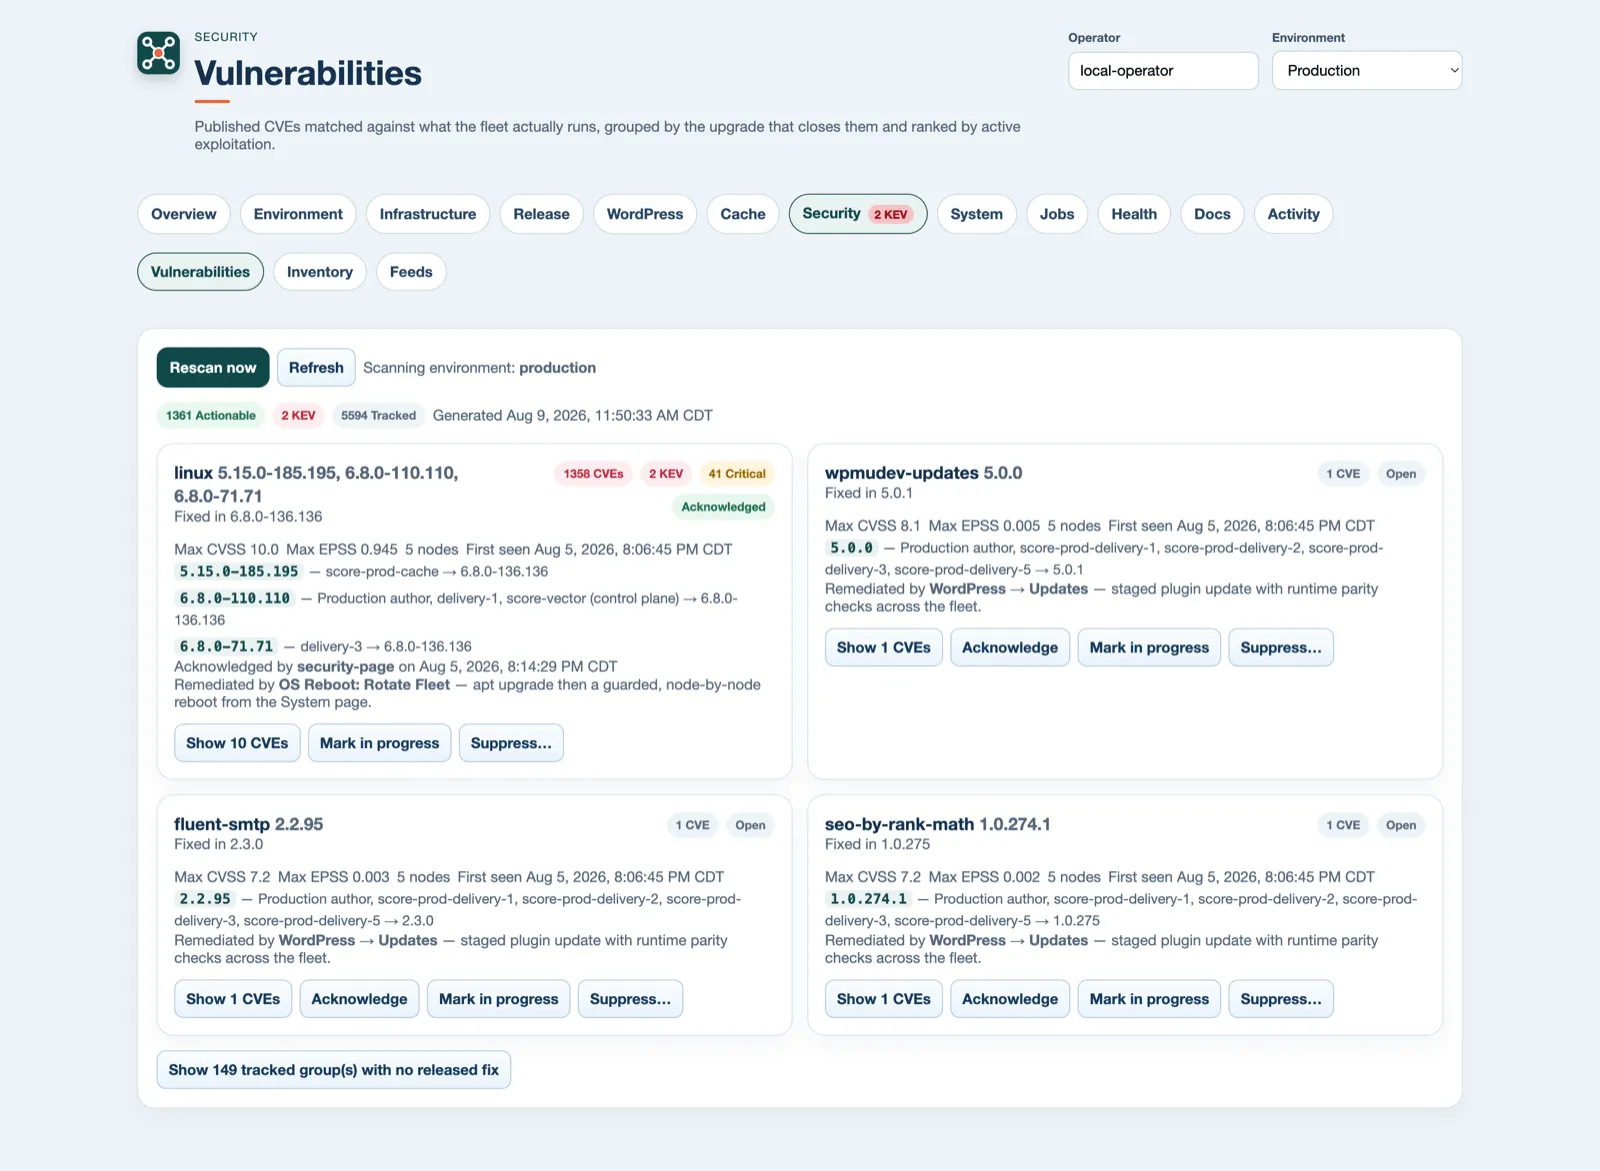This screenshot has width=1600, height=1171.
Task: Expand Show 1 CVEs for fluent-smtp
Action: (x=233, y=999)
